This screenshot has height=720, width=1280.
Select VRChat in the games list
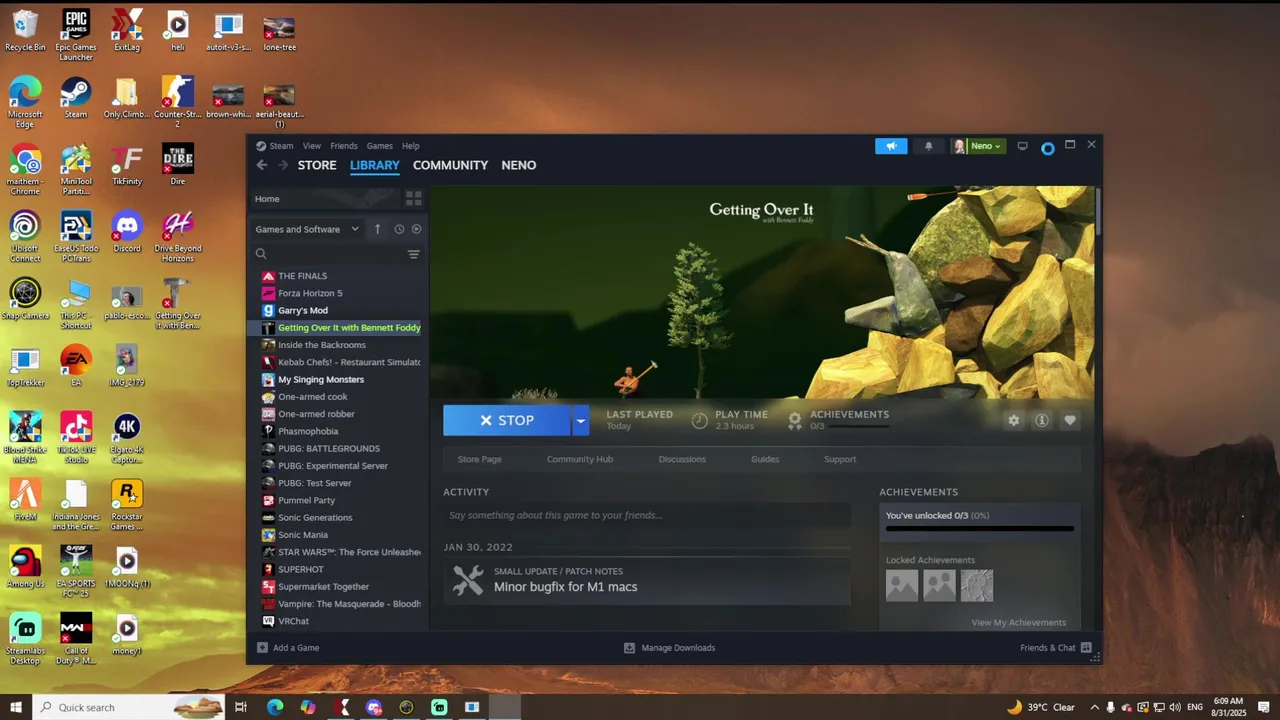point(339,621)
